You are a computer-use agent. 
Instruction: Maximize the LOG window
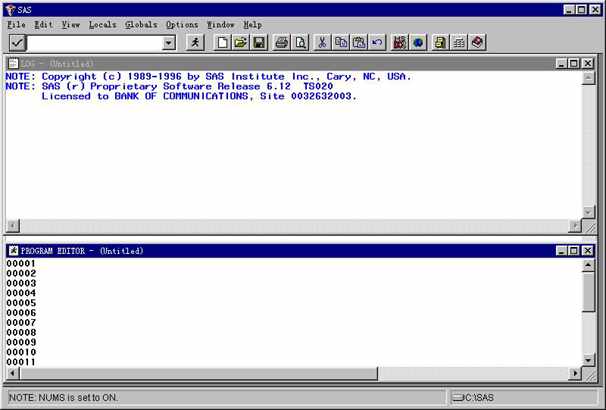tap(574, 63)
